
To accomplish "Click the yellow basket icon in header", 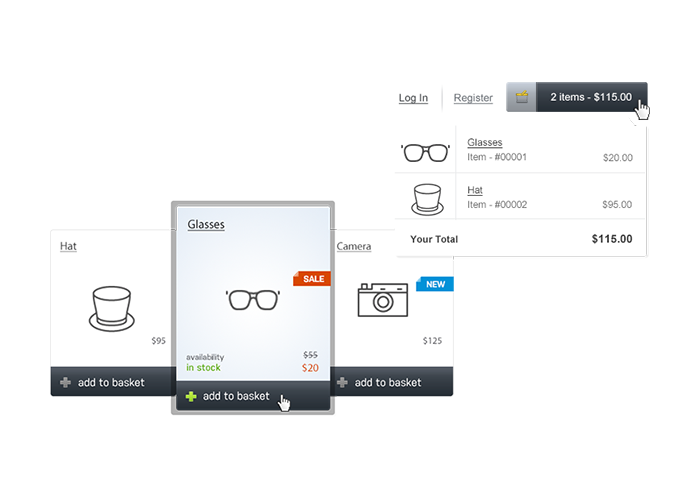I will [521, 98].
